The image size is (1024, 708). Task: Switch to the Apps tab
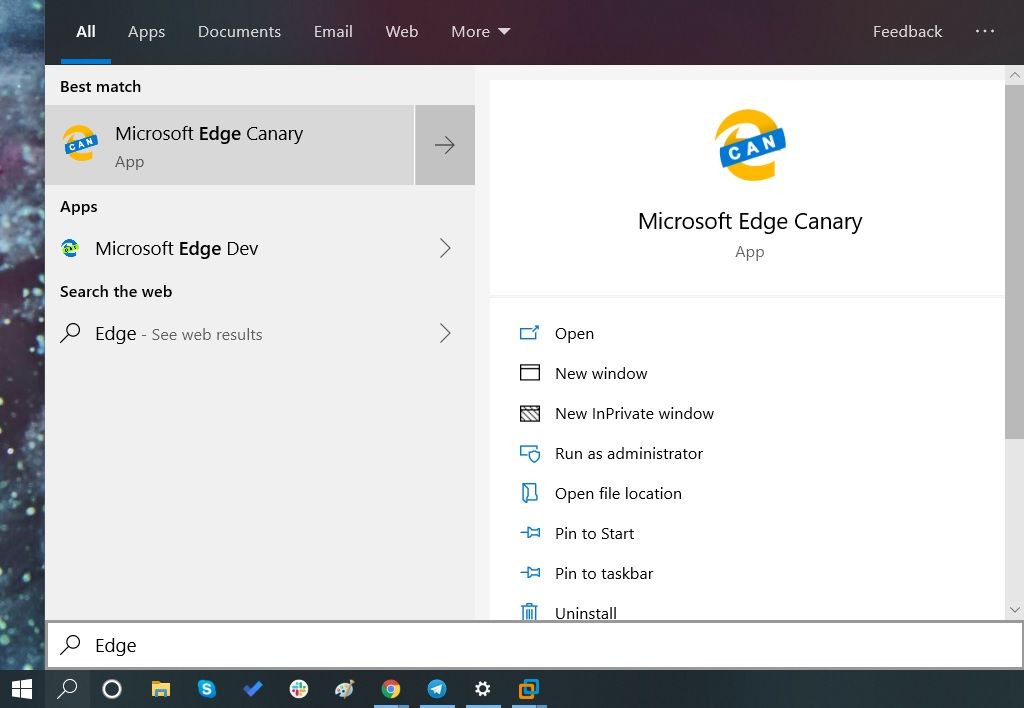[x=146, y=32]
